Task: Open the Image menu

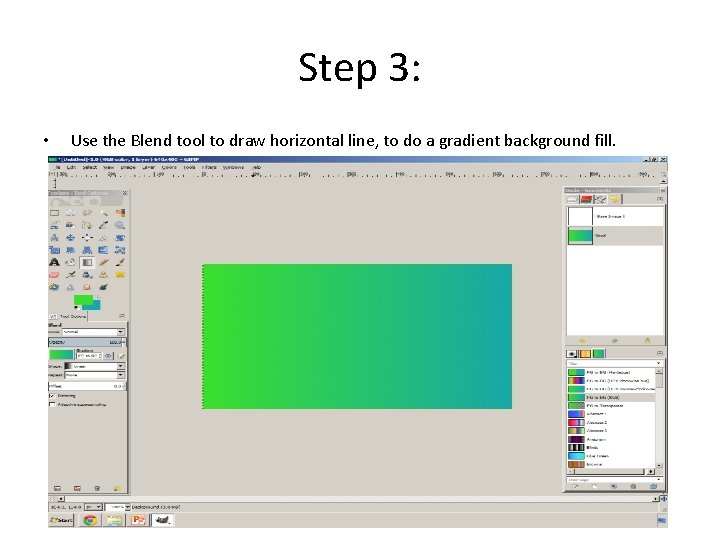Action: (128, 168)
